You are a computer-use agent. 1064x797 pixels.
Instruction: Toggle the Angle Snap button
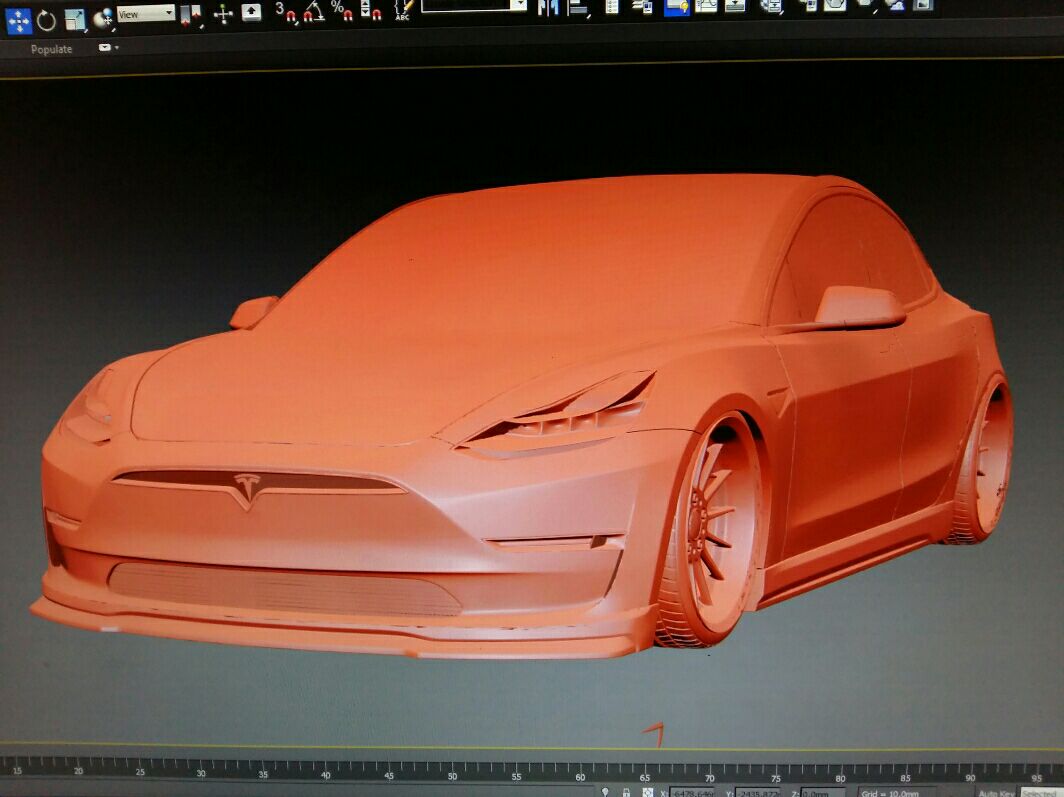pyautogui.click(x=314, y=11)
